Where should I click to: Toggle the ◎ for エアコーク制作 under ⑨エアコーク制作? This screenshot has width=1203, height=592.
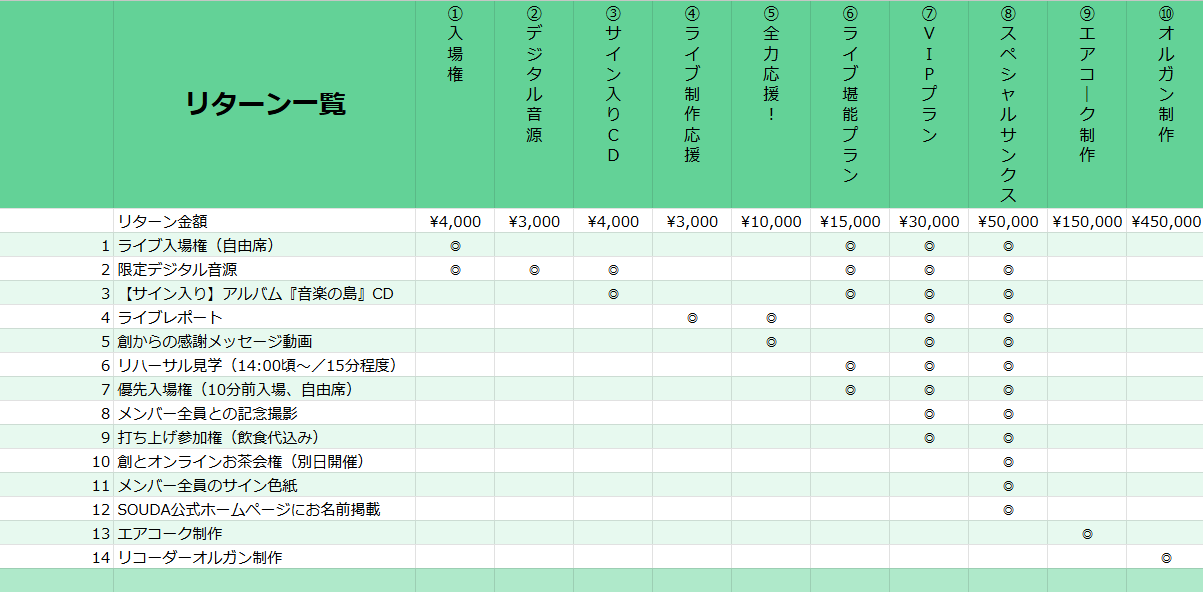(x=1087, y=533)
